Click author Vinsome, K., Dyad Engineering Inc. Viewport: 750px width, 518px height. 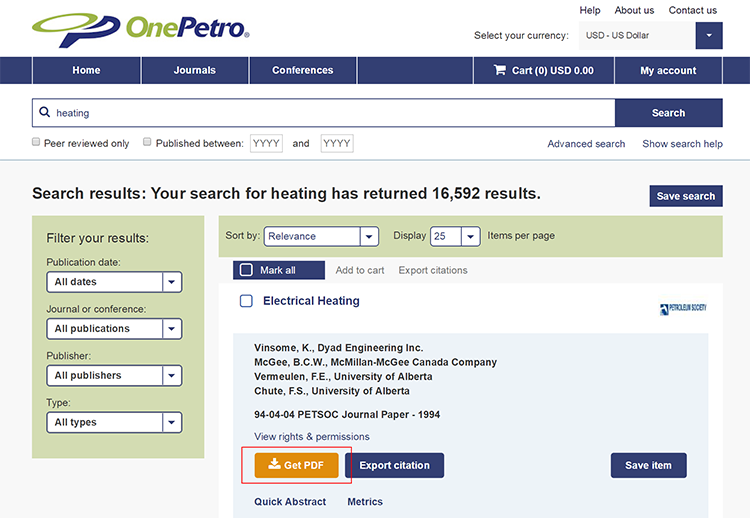pyautogui.click(x=339, y=348)
